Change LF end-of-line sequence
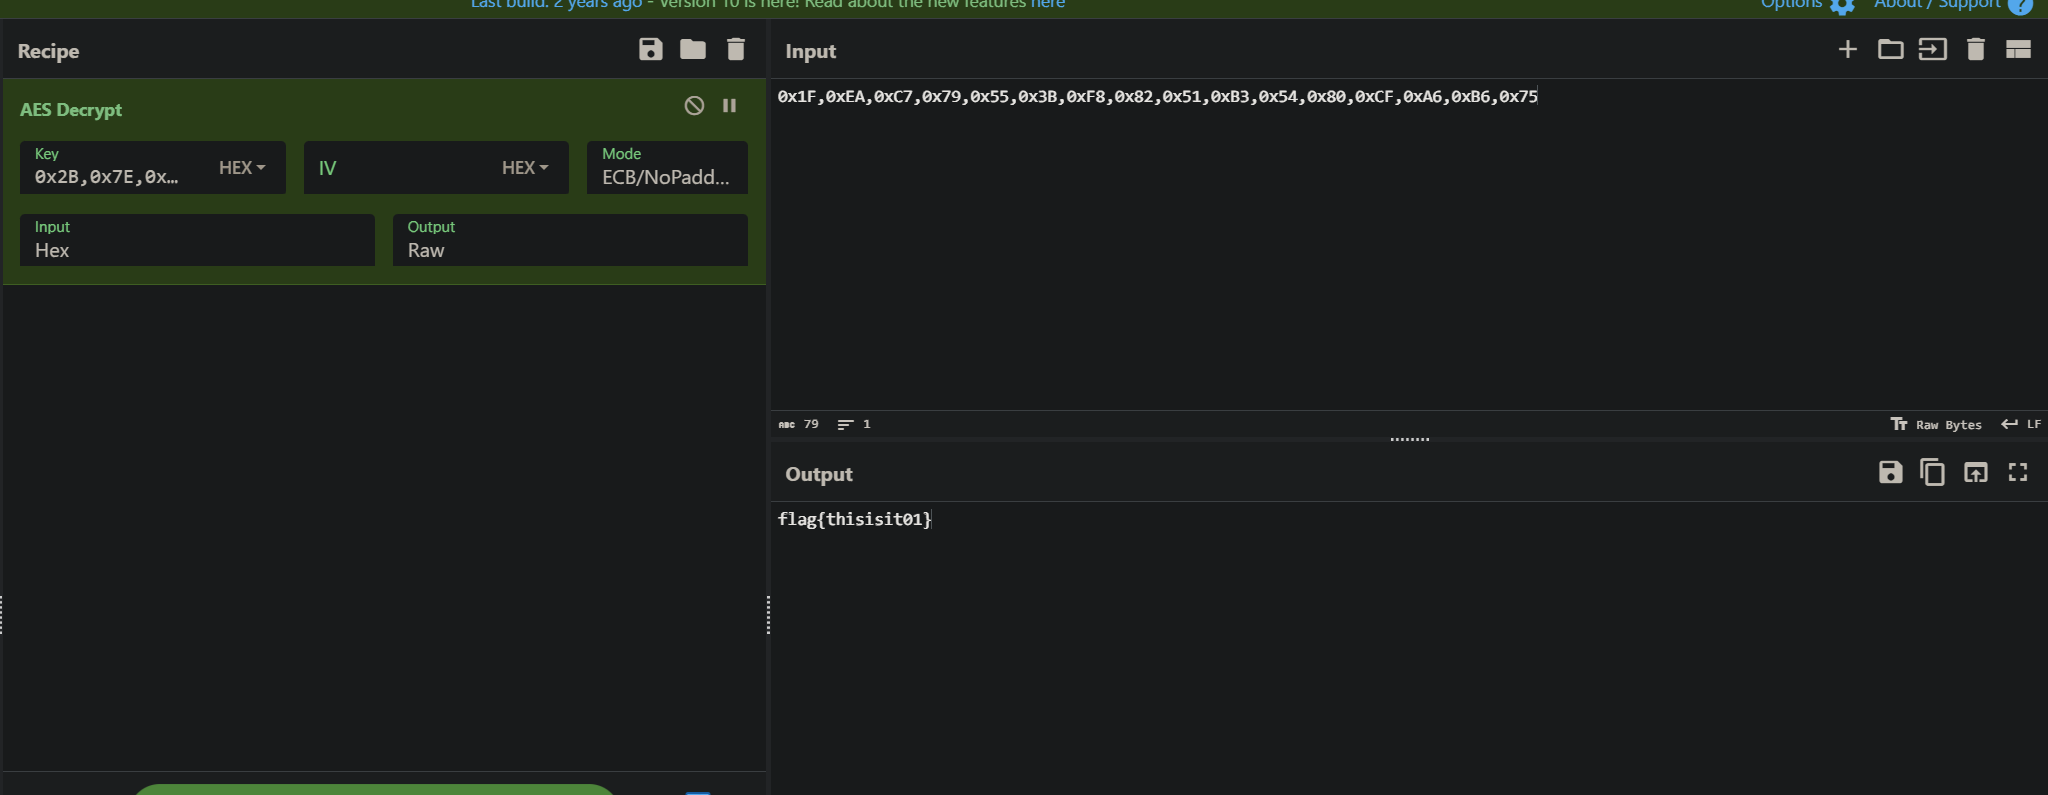Viewport: 2048px width, 795px height. tap(2021, 425)
